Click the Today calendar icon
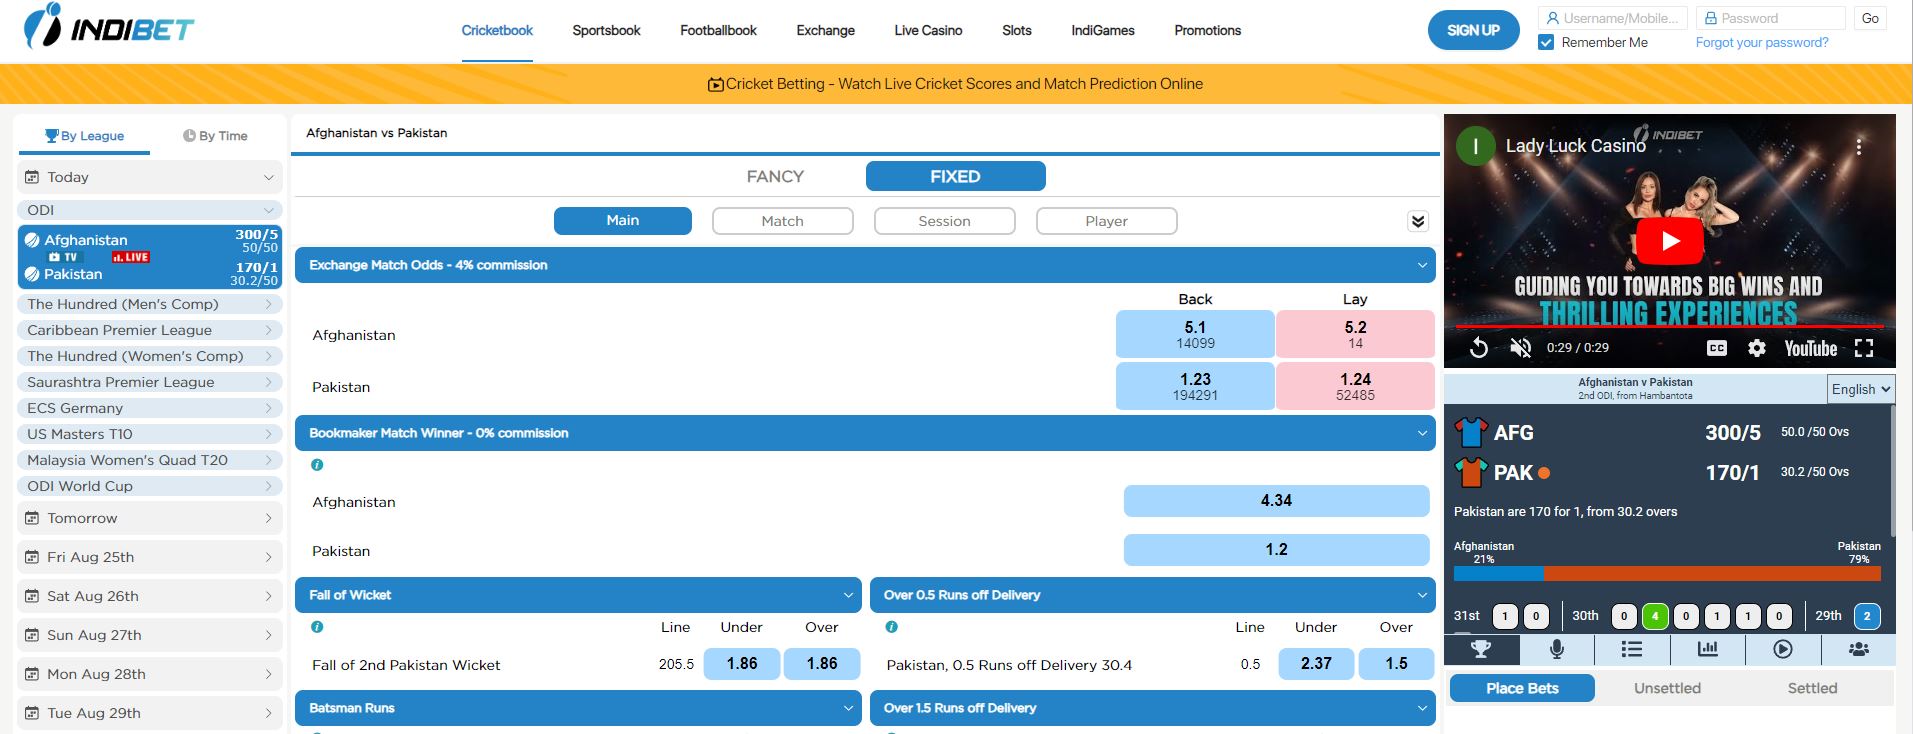This screenshot has width=1913, height=734. click(32, 177)
